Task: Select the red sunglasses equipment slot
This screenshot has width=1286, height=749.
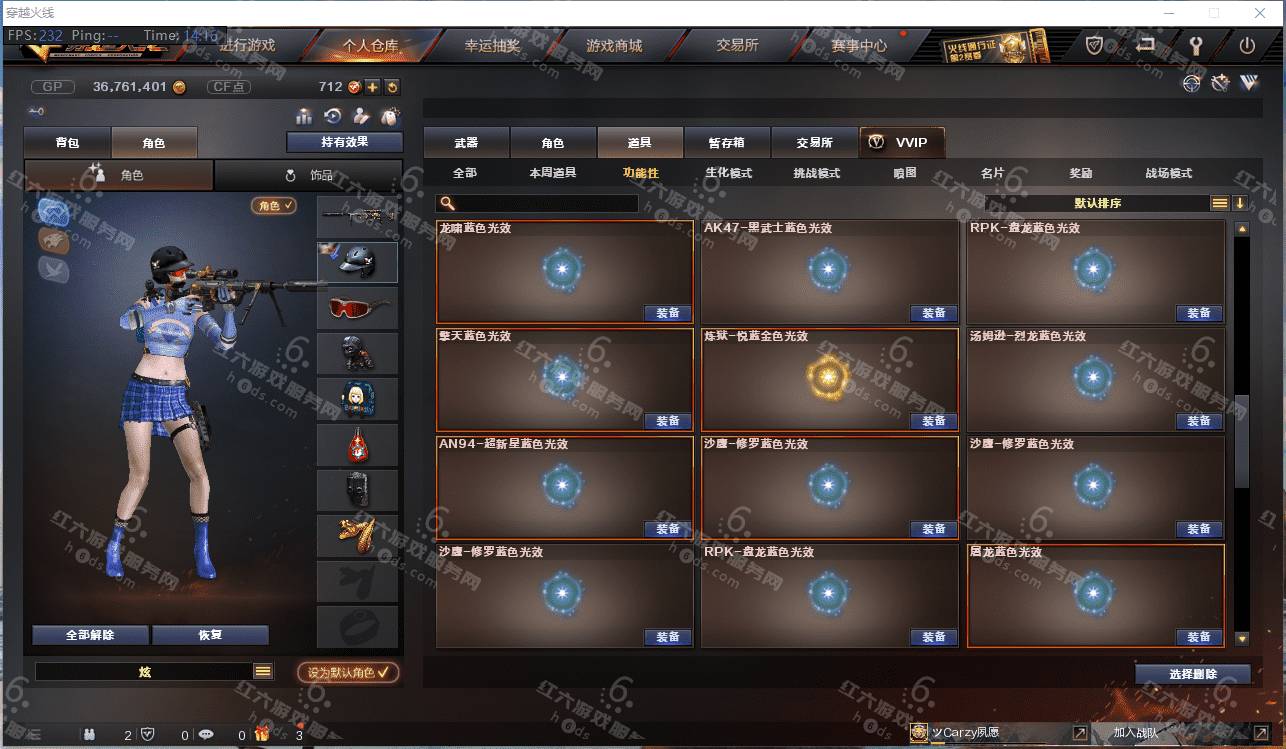Action: tap(357, 308)
